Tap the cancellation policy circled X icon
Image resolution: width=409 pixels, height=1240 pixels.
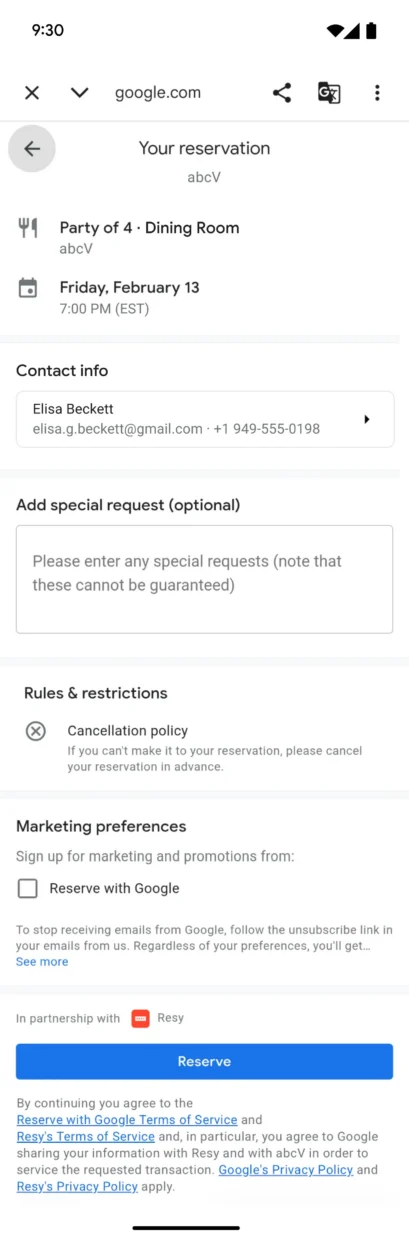click(x=35, y=731)
